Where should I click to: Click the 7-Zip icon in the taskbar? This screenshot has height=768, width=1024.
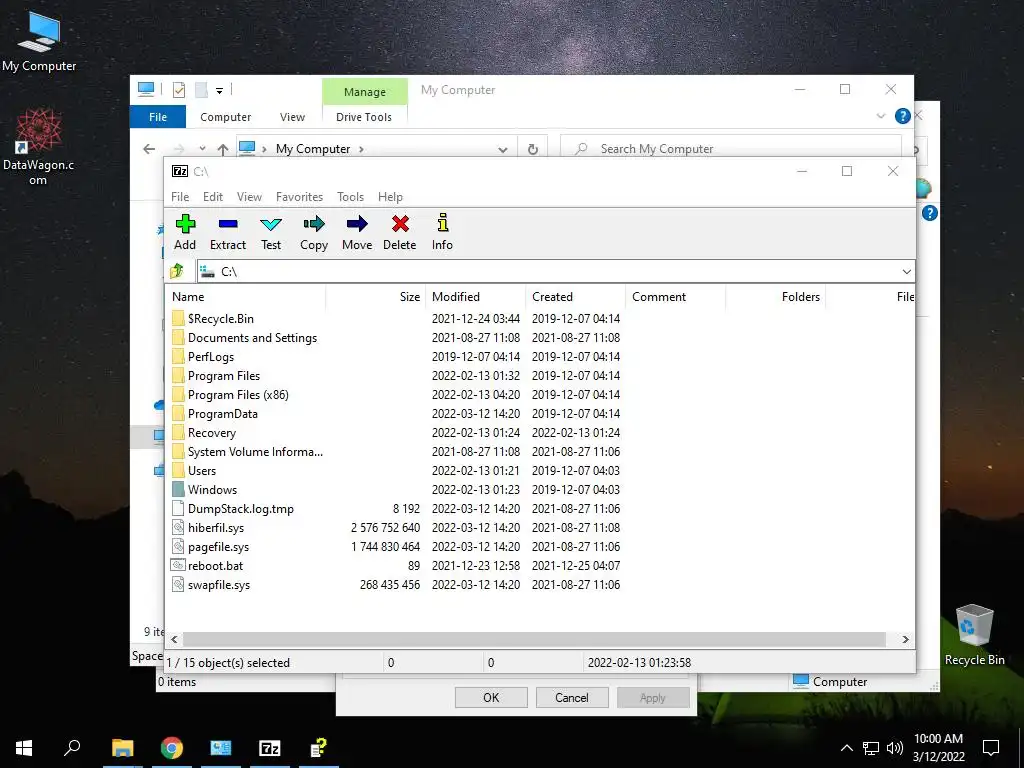270,748
